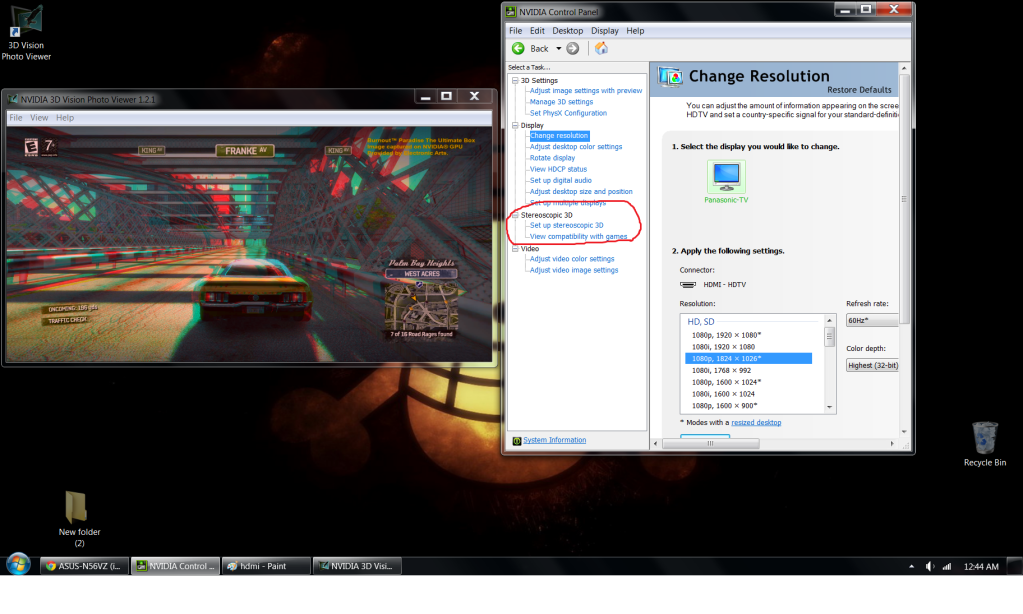The height and width of the screenshot is (614, 1023).
Task: Open the View menu in Photo Viewer
Action: pyautogui.click(x=39, y=118)
